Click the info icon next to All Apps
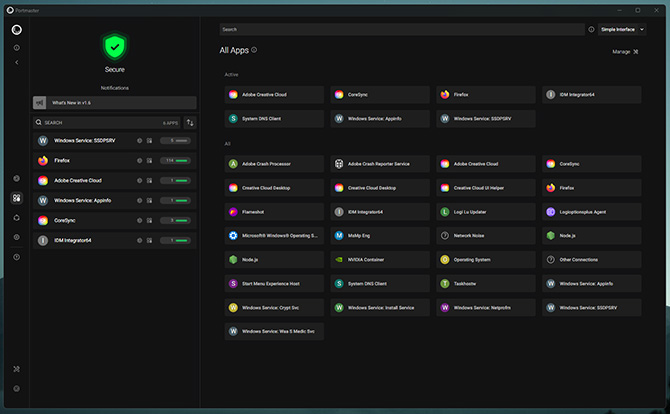670x414 pixels. coord(254,50)
